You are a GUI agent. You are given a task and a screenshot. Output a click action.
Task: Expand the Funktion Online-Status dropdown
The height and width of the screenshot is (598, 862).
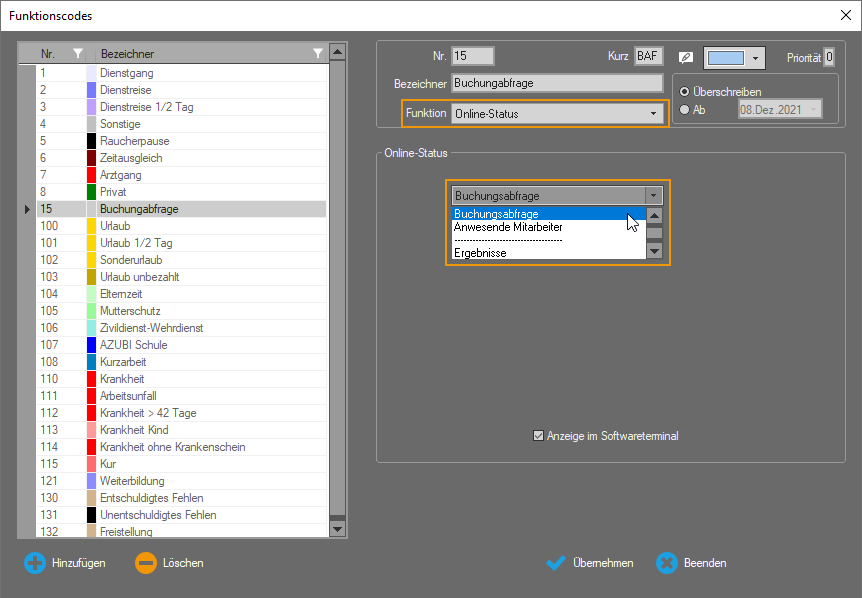point(654,114)
